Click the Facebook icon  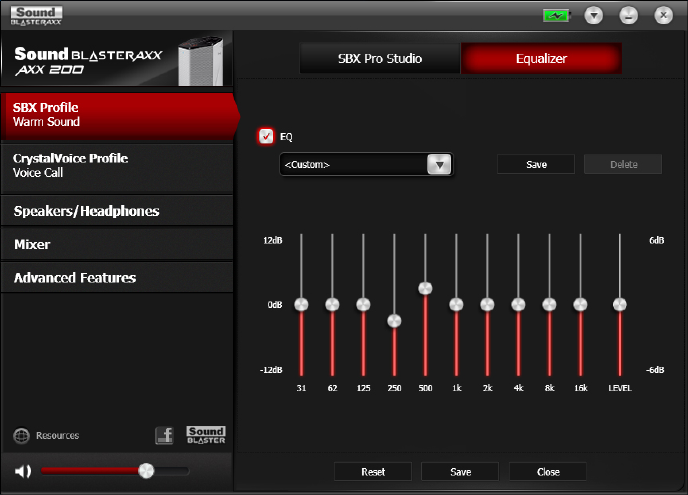[165, 435]
